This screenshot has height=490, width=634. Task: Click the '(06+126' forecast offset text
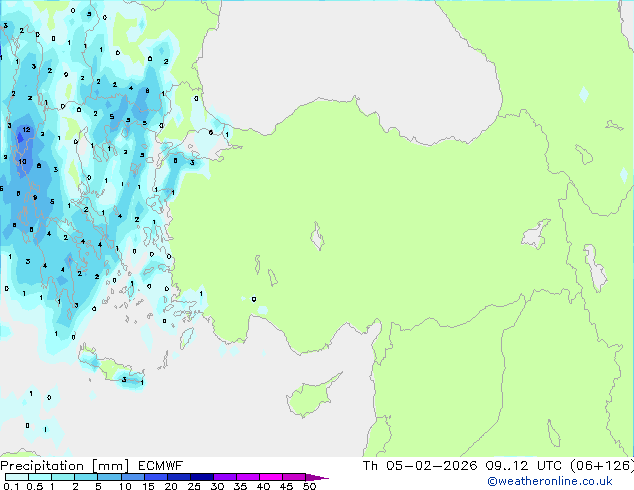tap(600, 466)
